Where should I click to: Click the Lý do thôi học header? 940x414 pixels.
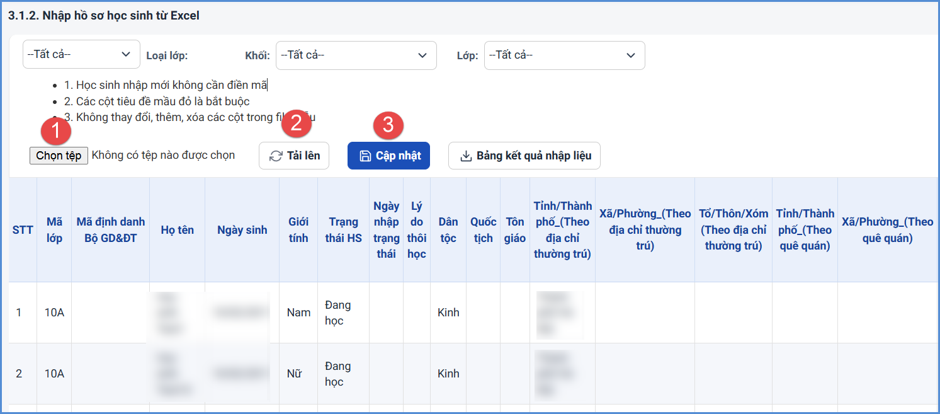[x=417, y=230]
